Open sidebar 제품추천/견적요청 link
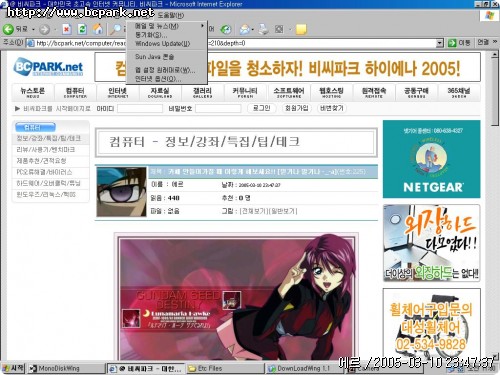500x375 pixels. tap(41, 161)
